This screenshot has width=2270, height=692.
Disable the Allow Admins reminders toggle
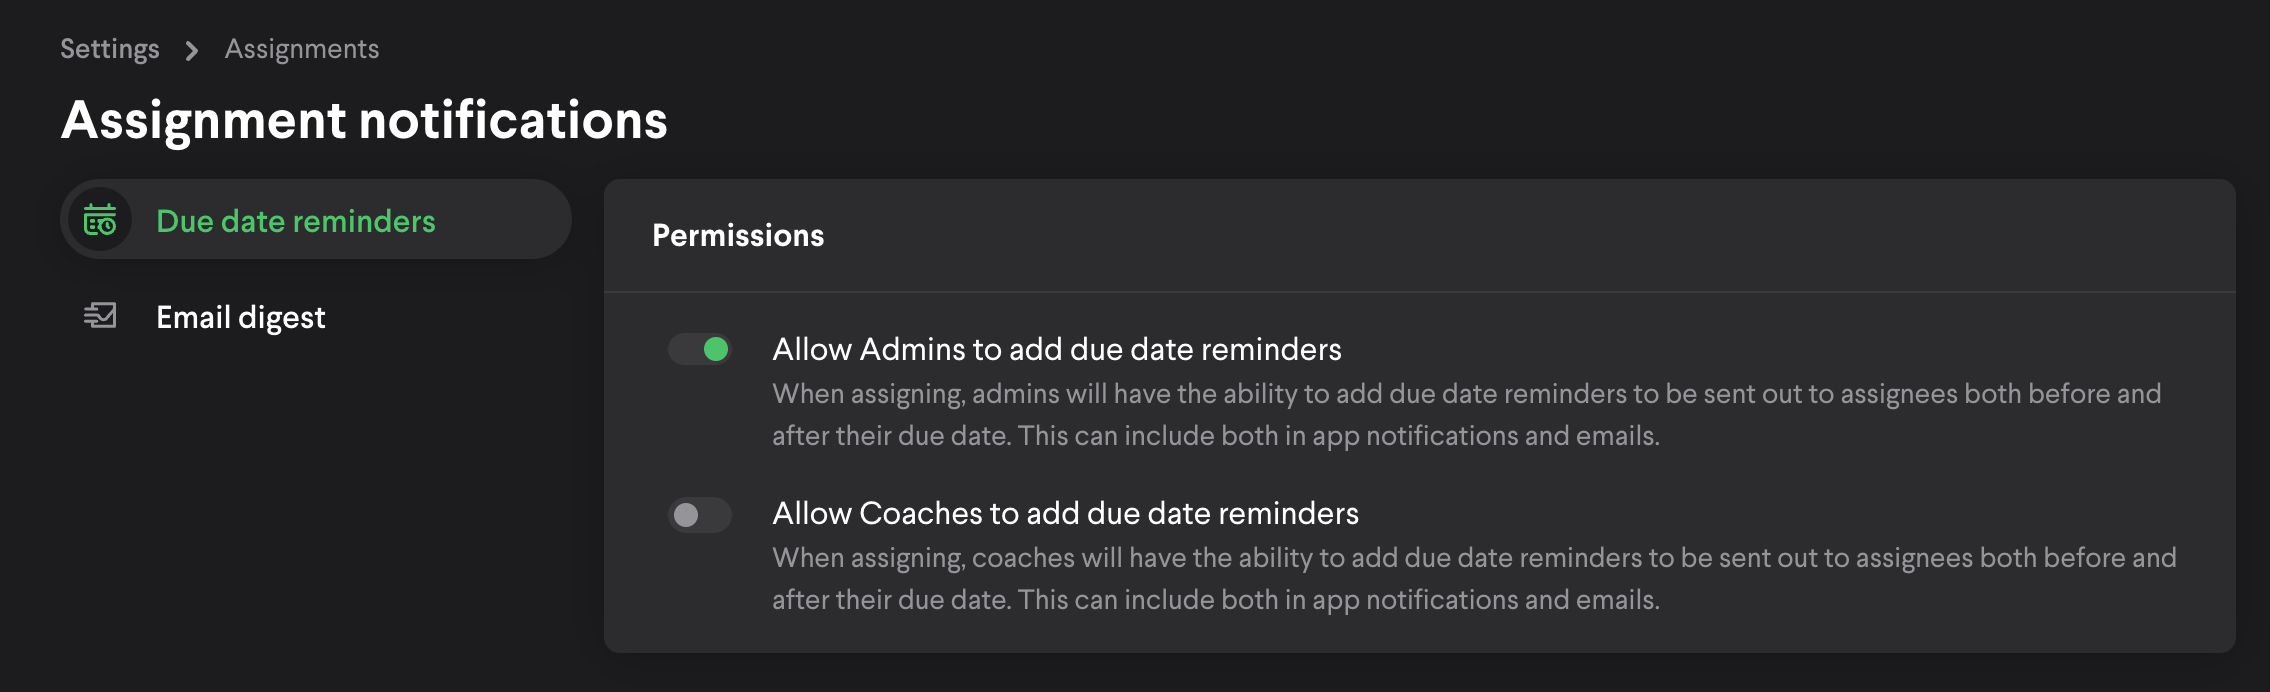pos(700,349)
